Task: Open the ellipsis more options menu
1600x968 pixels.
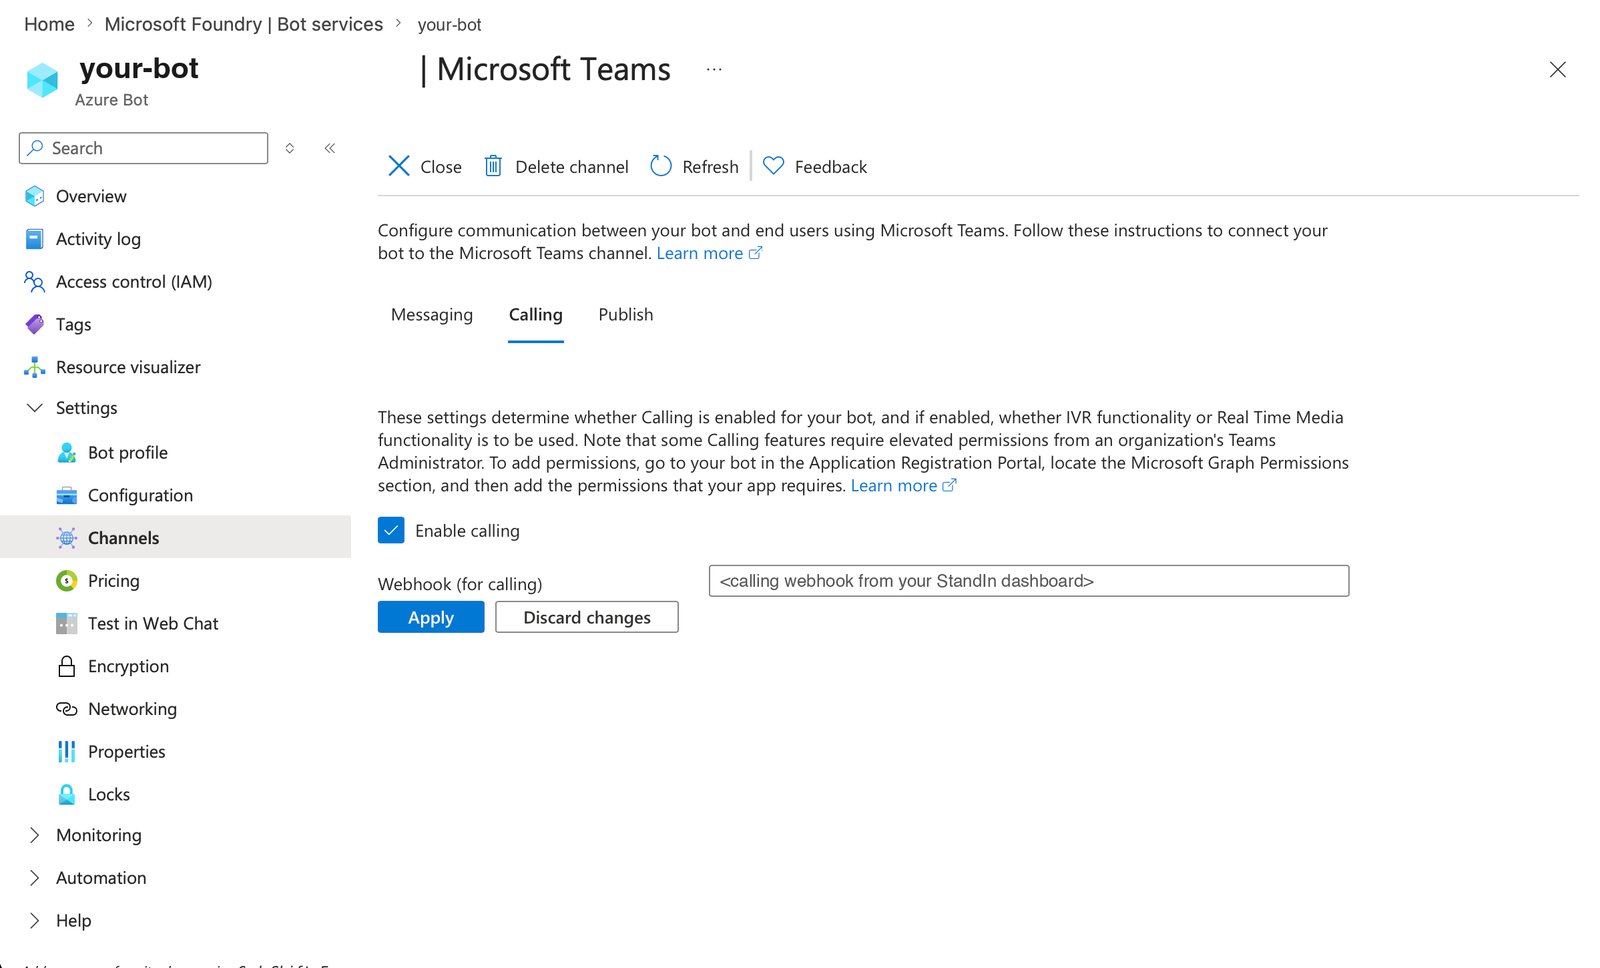Action: [x=714, y=70]
